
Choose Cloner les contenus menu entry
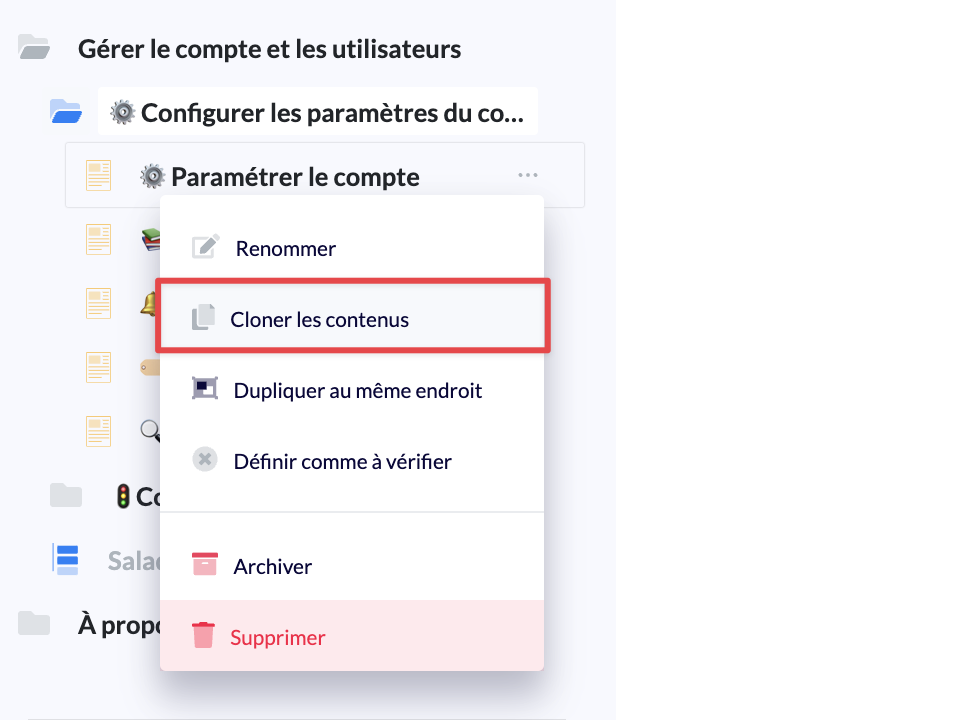[319, 320]
